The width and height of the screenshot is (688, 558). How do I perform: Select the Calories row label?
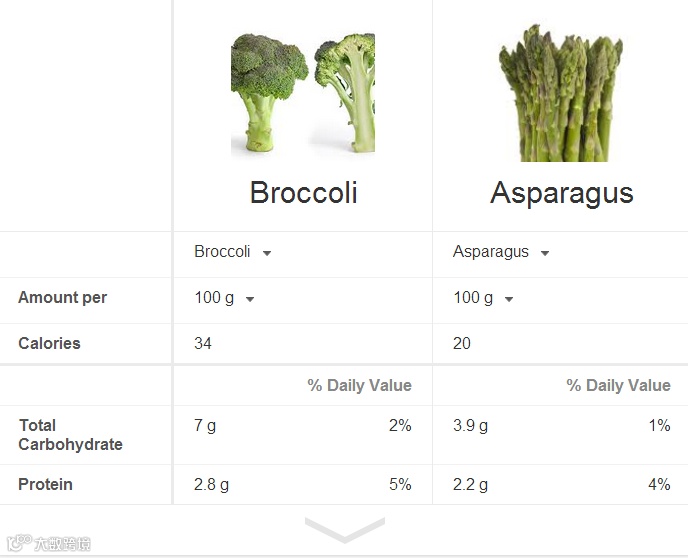49,343
